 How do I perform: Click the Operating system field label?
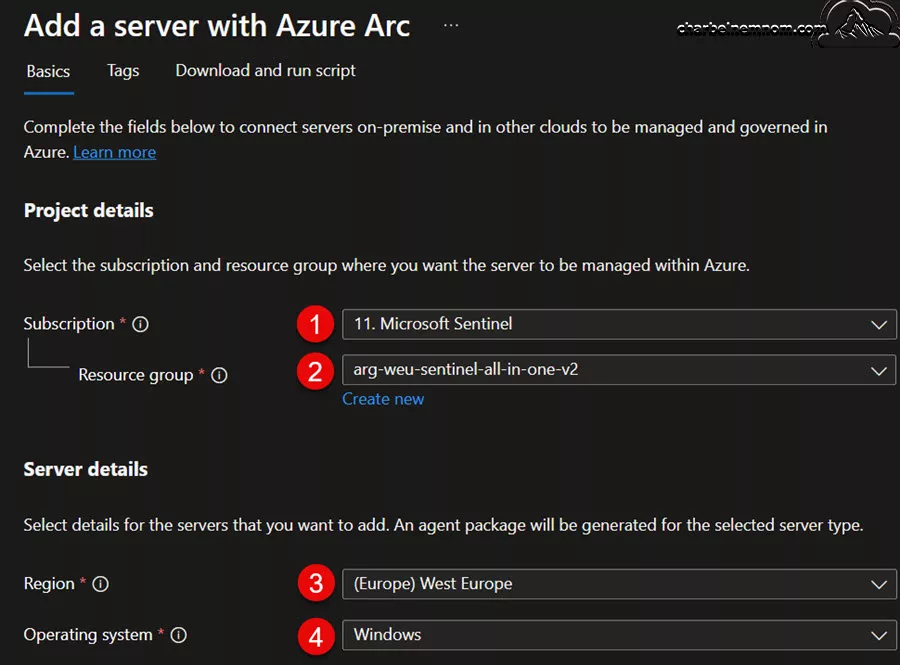[x=88, y=635]
